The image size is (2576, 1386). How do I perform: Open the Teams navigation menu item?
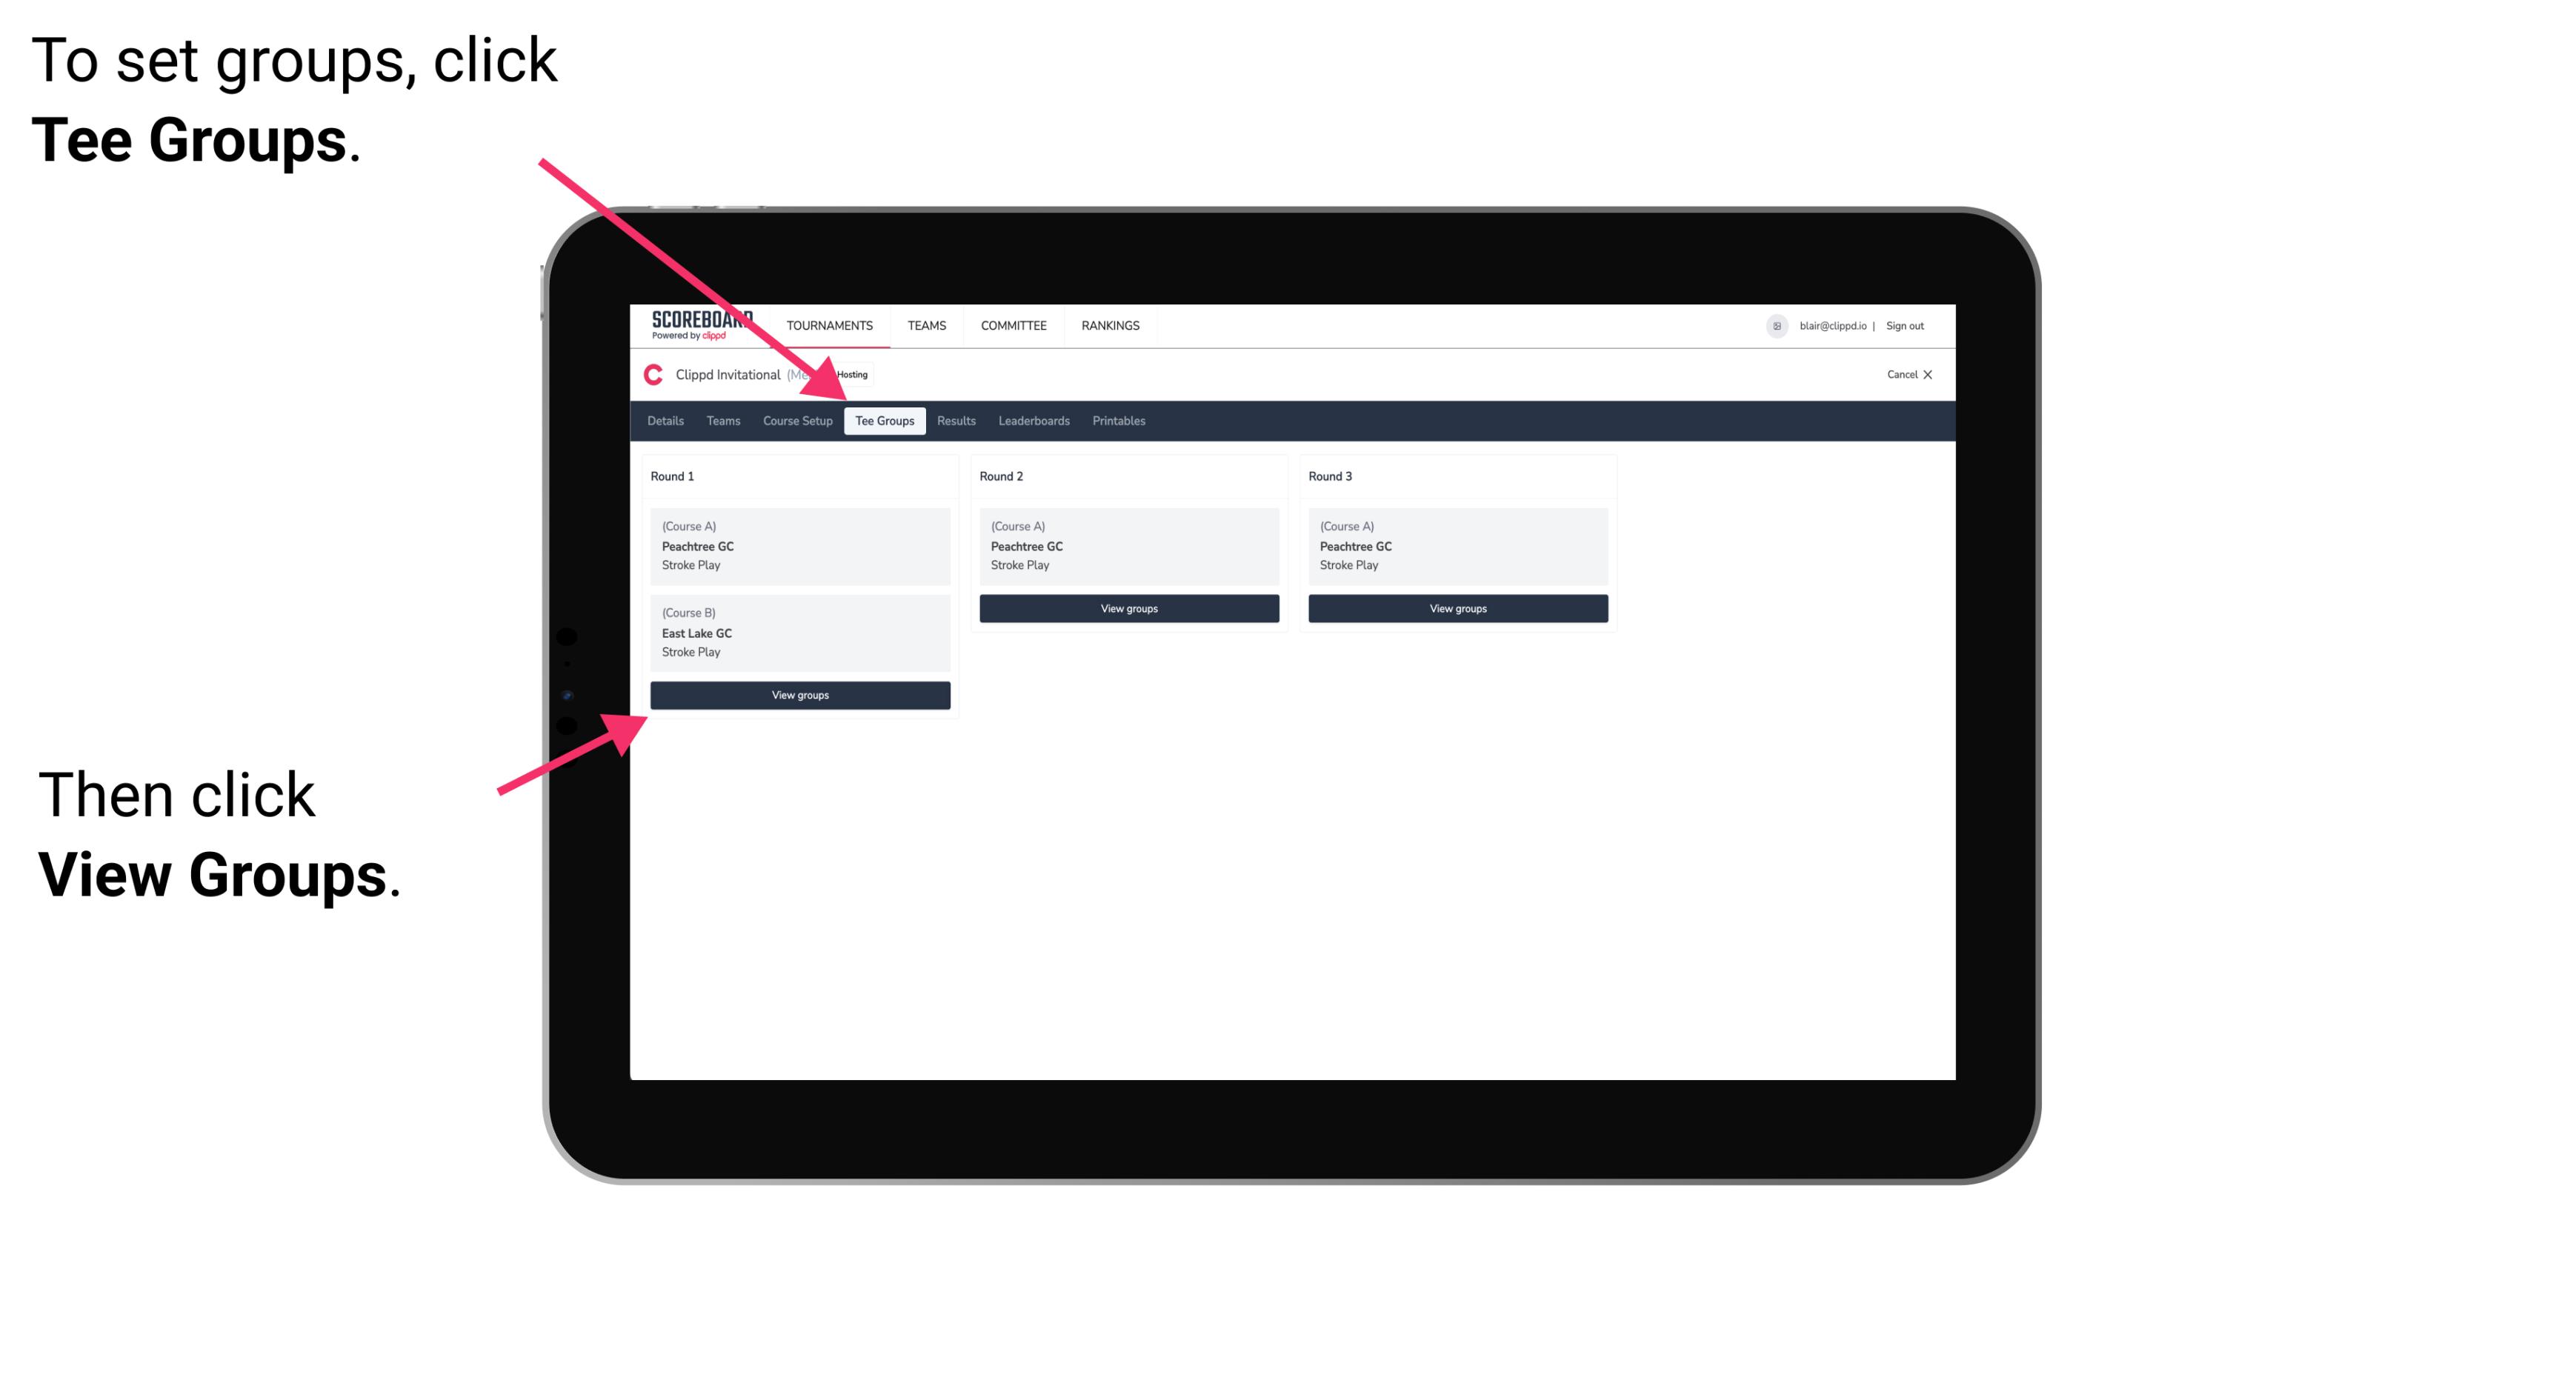click(719, 420)
